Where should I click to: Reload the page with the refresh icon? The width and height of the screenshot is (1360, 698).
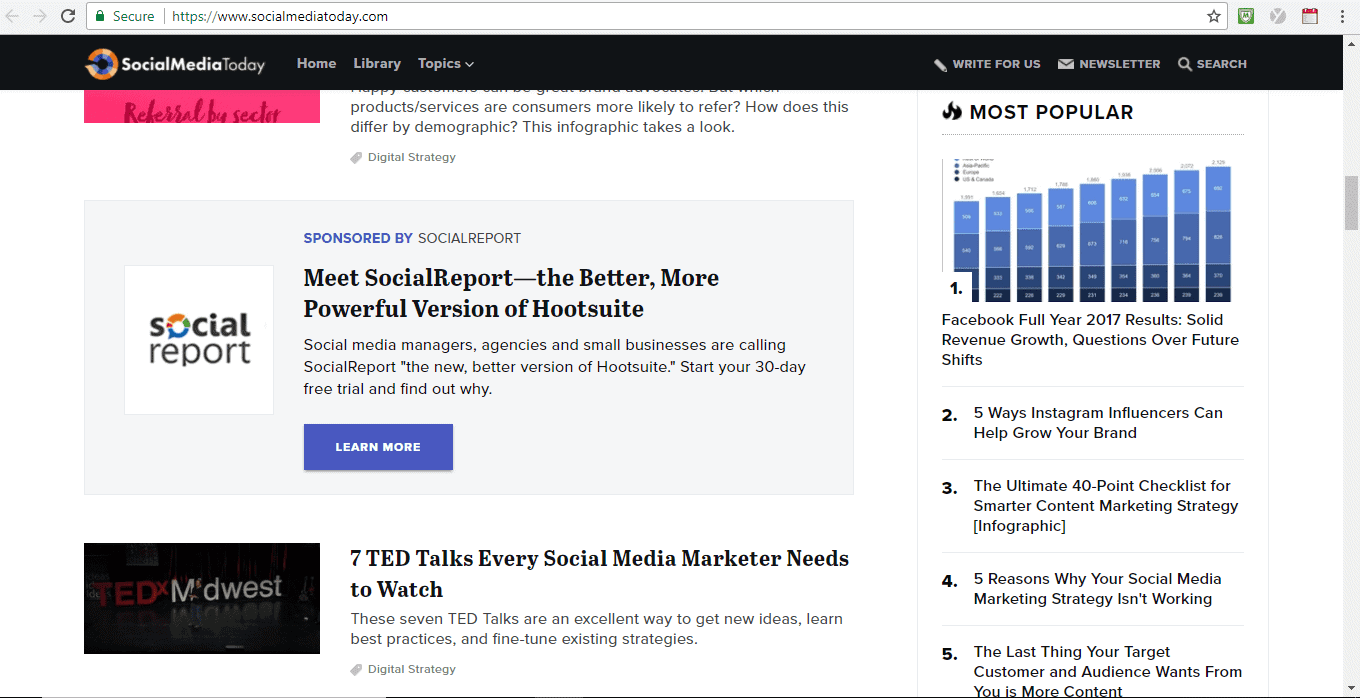coord(68,16)
